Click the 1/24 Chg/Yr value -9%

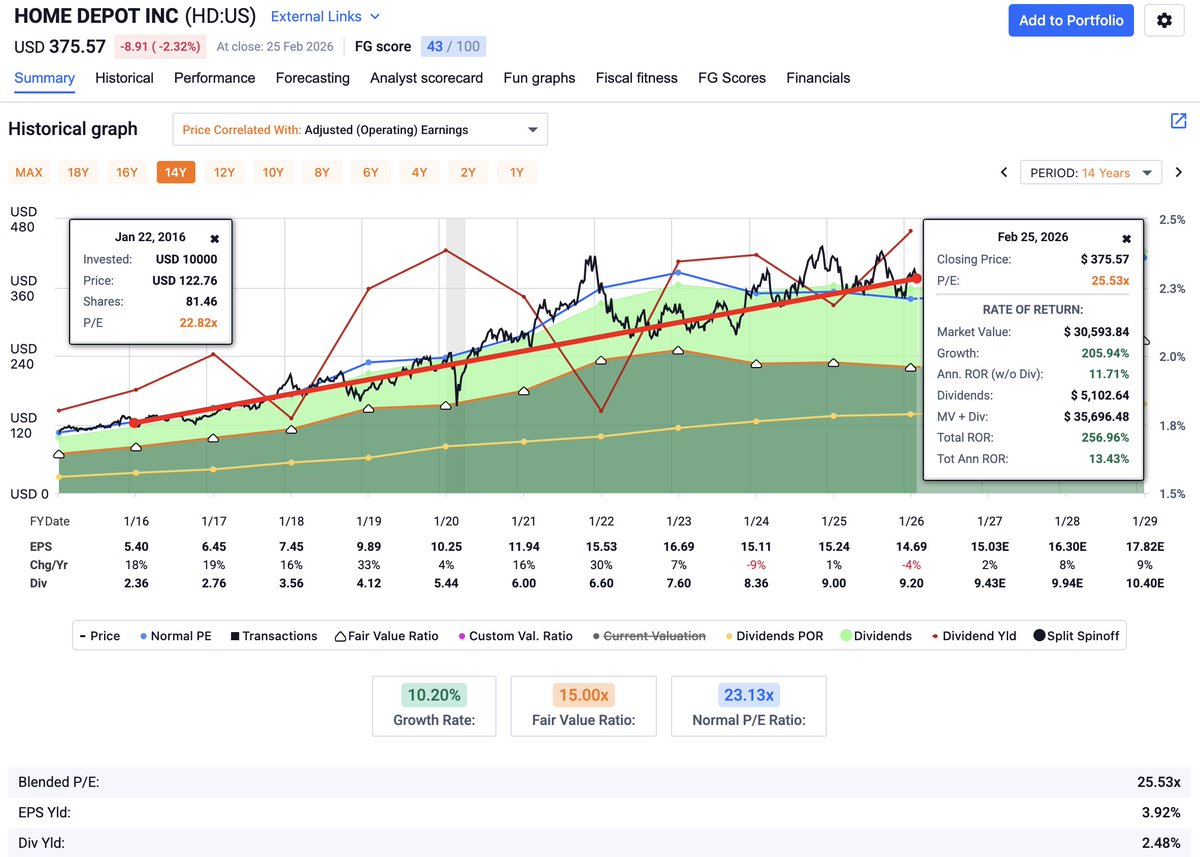756,564
